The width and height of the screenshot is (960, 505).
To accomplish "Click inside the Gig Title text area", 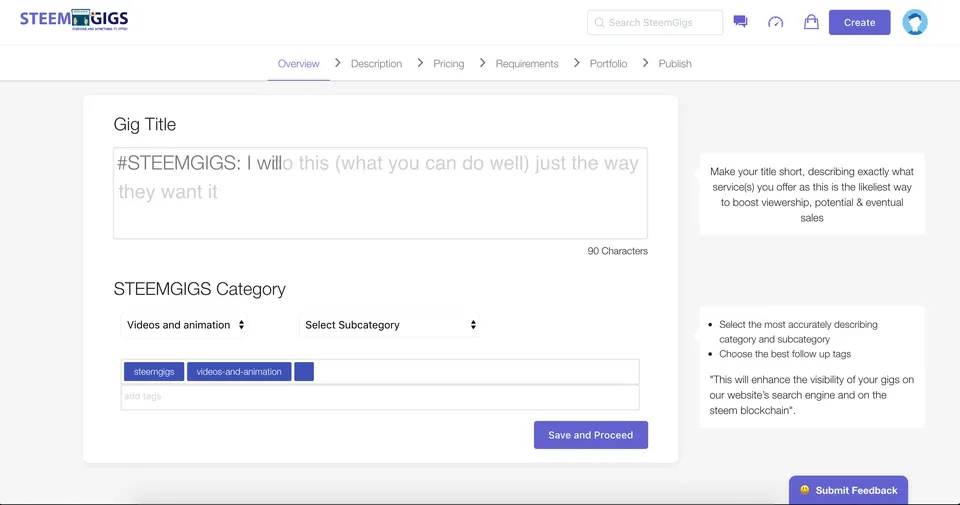I will 380,193.
